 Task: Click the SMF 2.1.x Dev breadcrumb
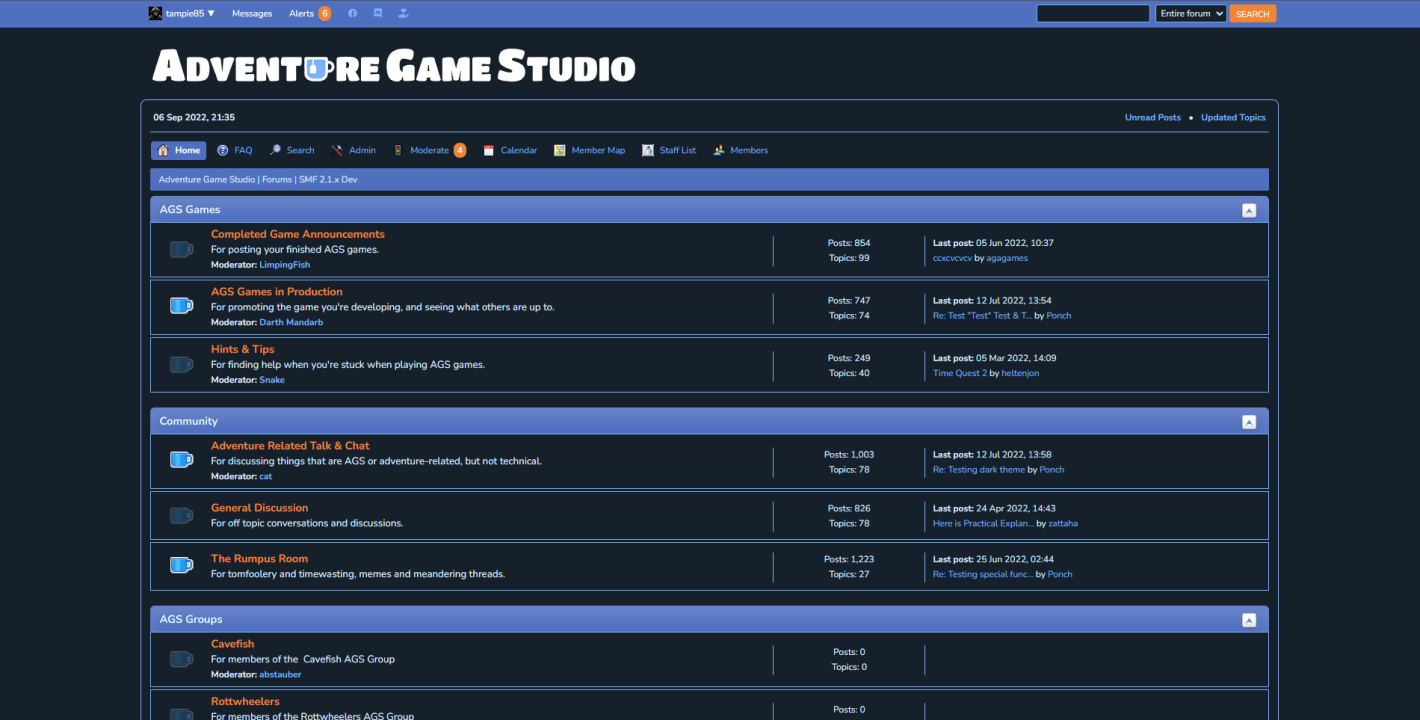point(328,180)
